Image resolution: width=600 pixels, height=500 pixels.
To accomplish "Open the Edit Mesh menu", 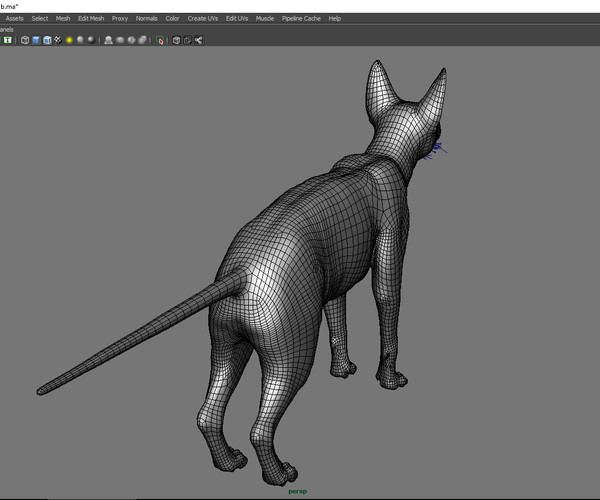I will click(91, 18).
